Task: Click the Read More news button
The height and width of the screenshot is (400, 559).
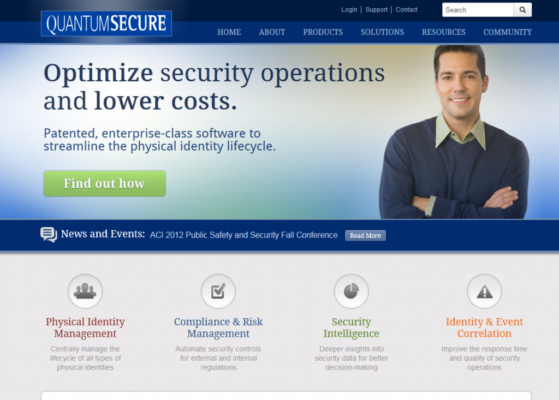Action: tap(365, 235)
